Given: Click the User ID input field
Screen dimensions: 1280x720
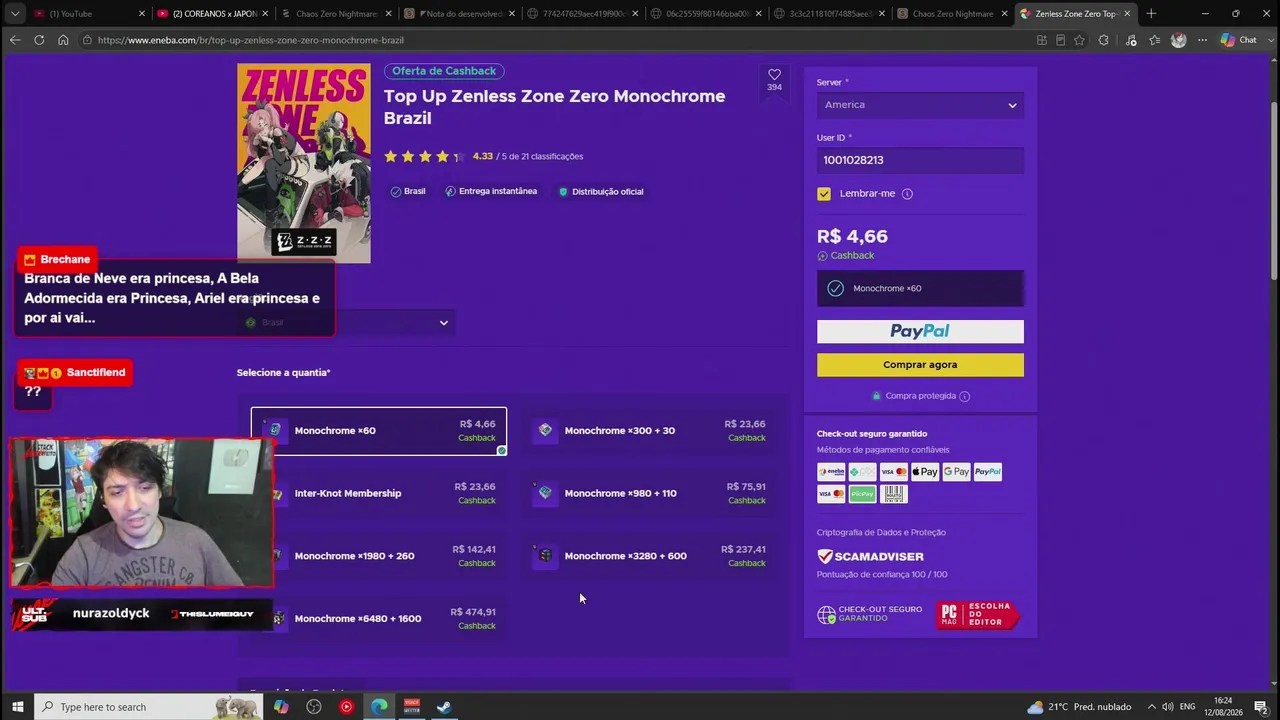Looking at the screenshot, I should pyautogui.click(x=920, y=160).
